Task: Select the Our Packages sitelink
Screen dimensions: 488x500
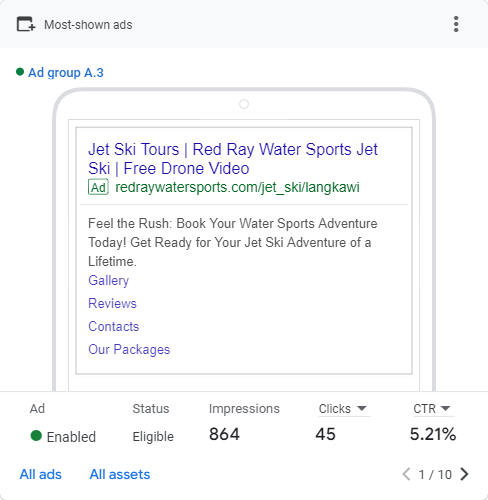Action: tap(129, 349)
